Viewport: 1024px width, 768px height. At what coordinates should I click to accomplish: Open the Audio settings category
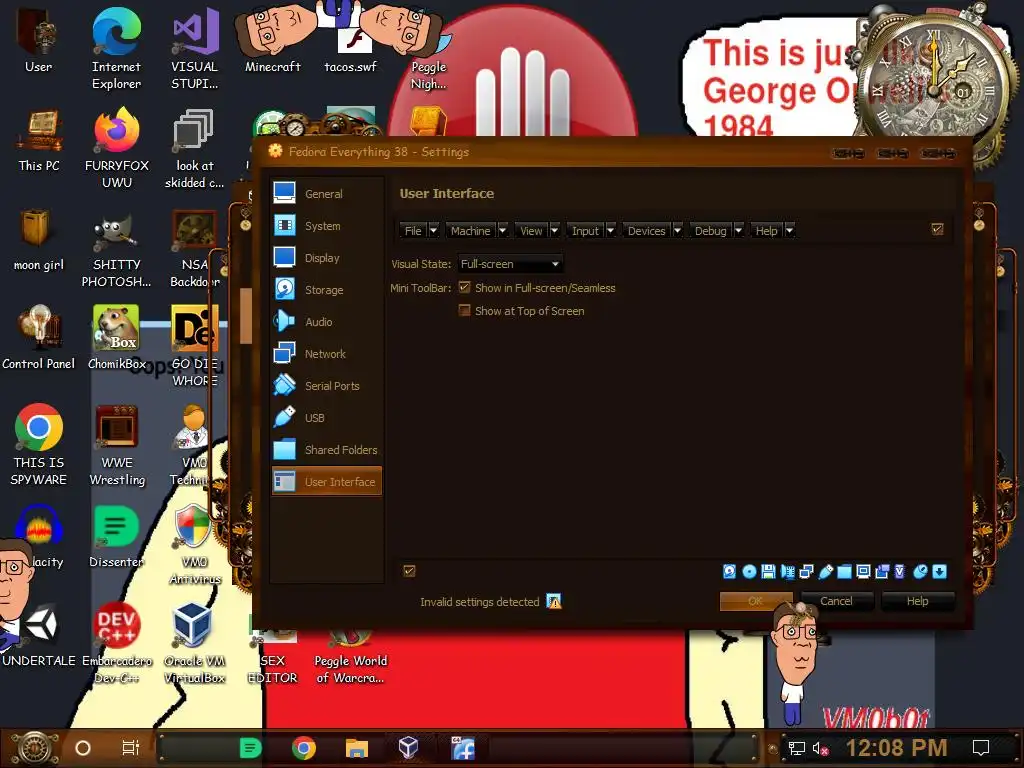pyautogui.click(x=327, y=322)
